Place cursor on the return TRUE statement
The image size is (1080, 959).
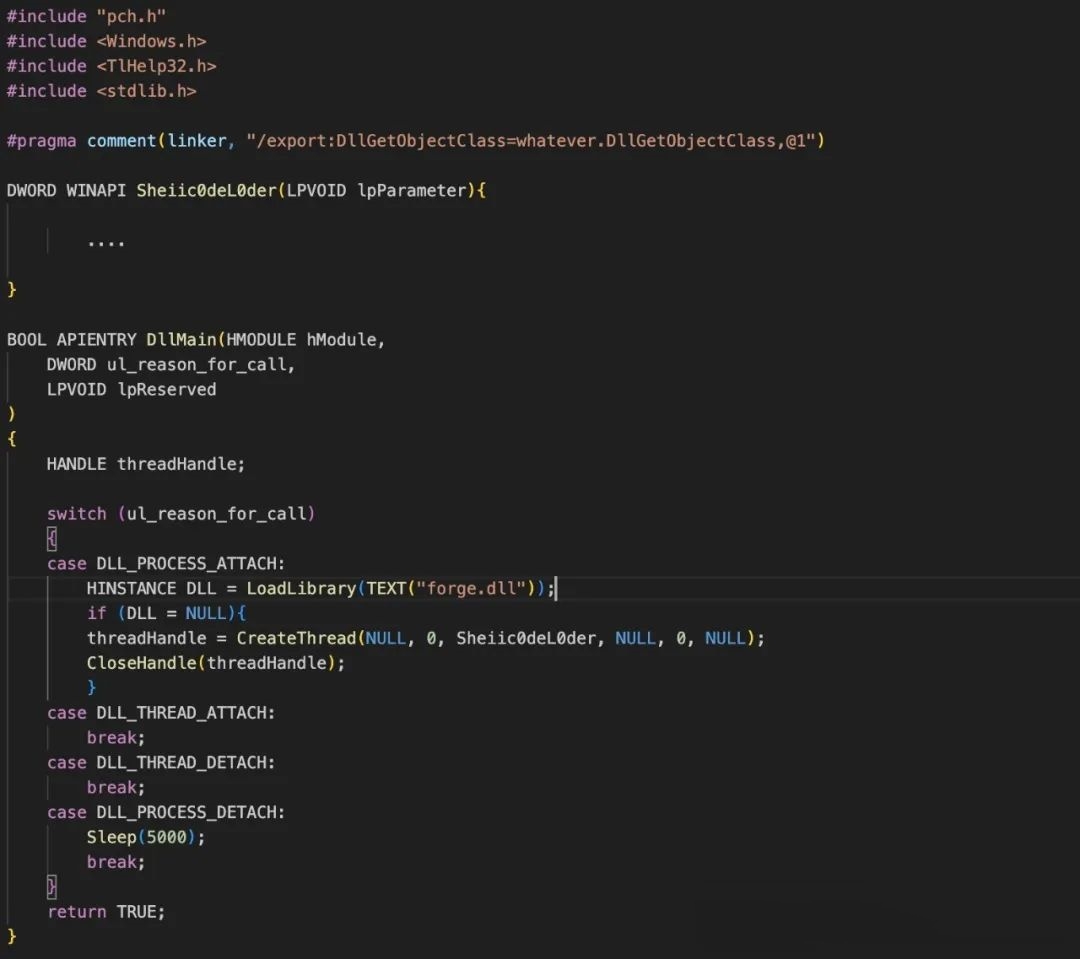click(106, 911)
